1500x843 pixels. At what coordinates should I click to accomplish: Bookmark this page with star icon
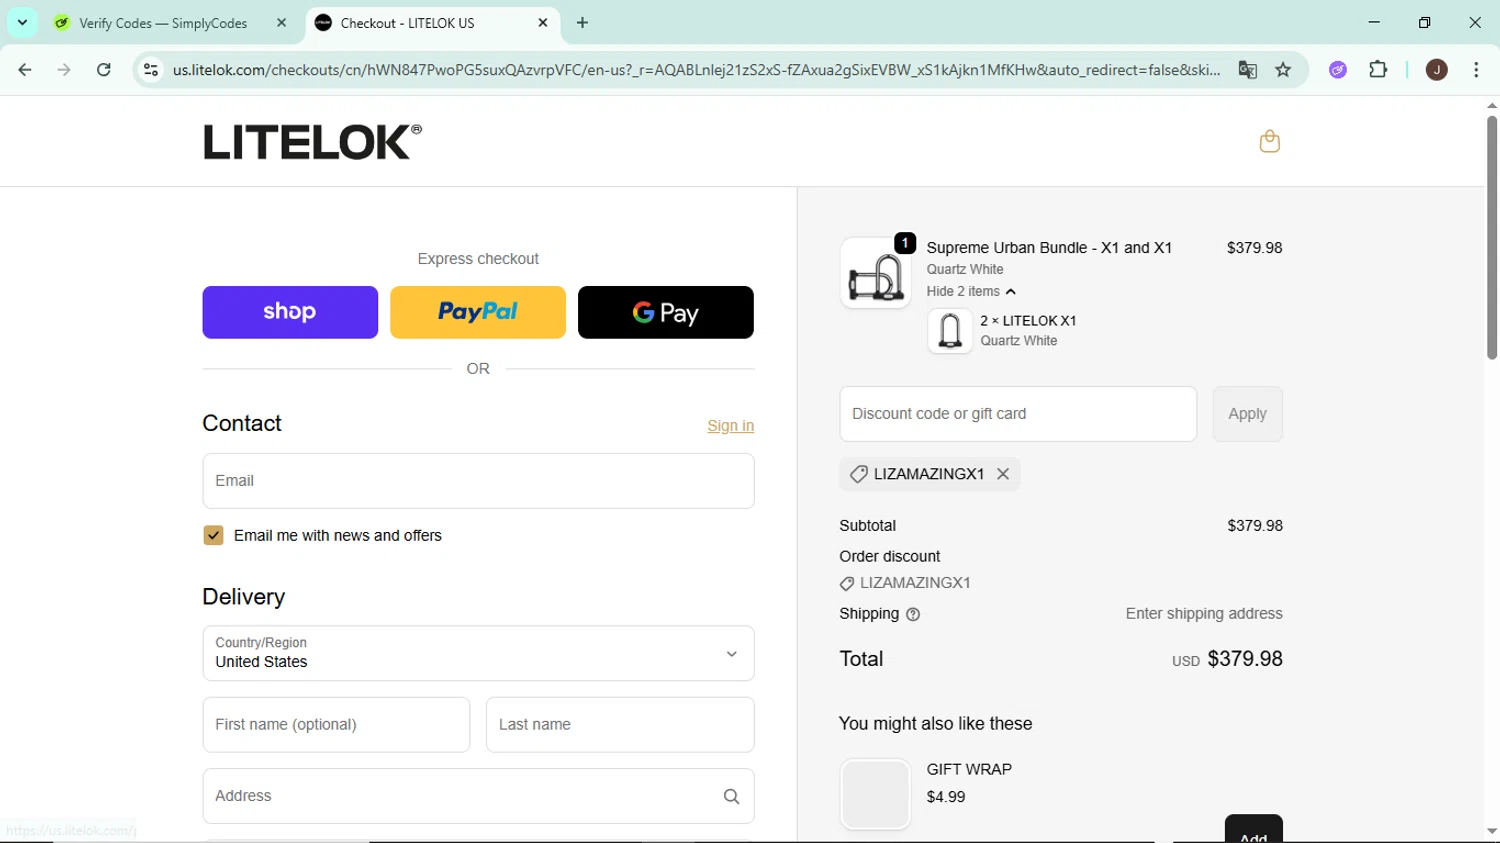coord(1283,70)
